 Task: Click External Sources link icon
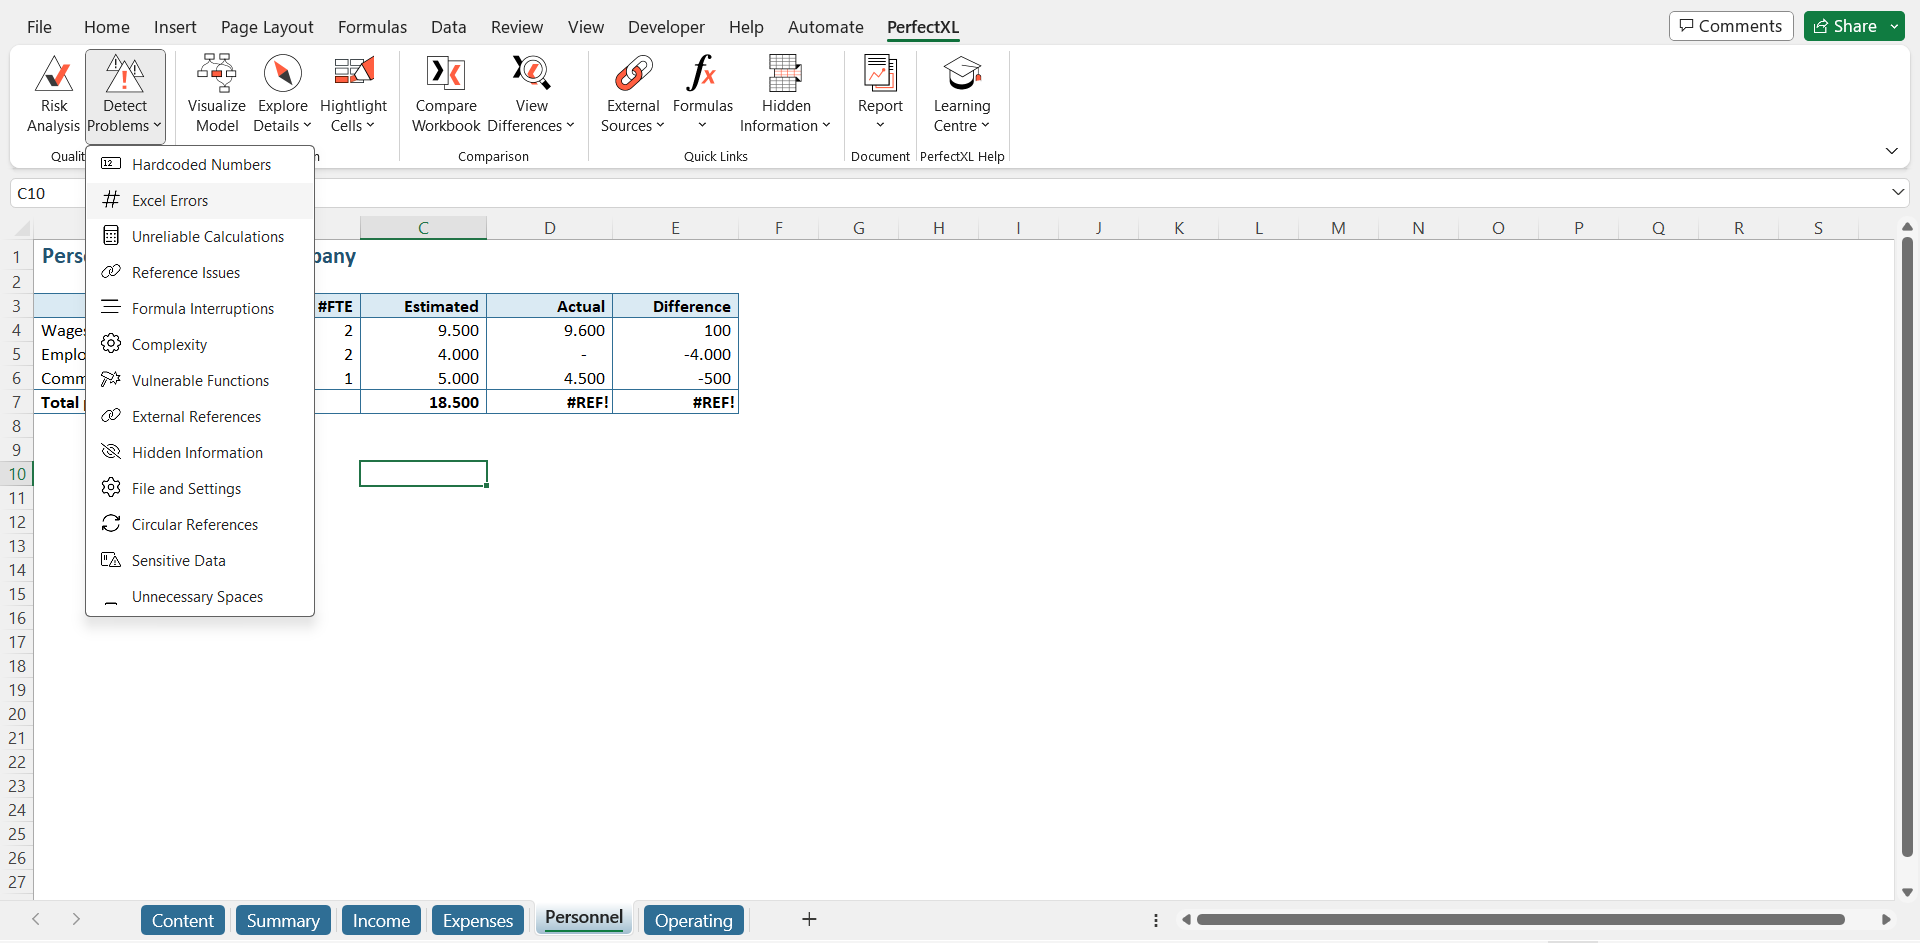point(633,73)
